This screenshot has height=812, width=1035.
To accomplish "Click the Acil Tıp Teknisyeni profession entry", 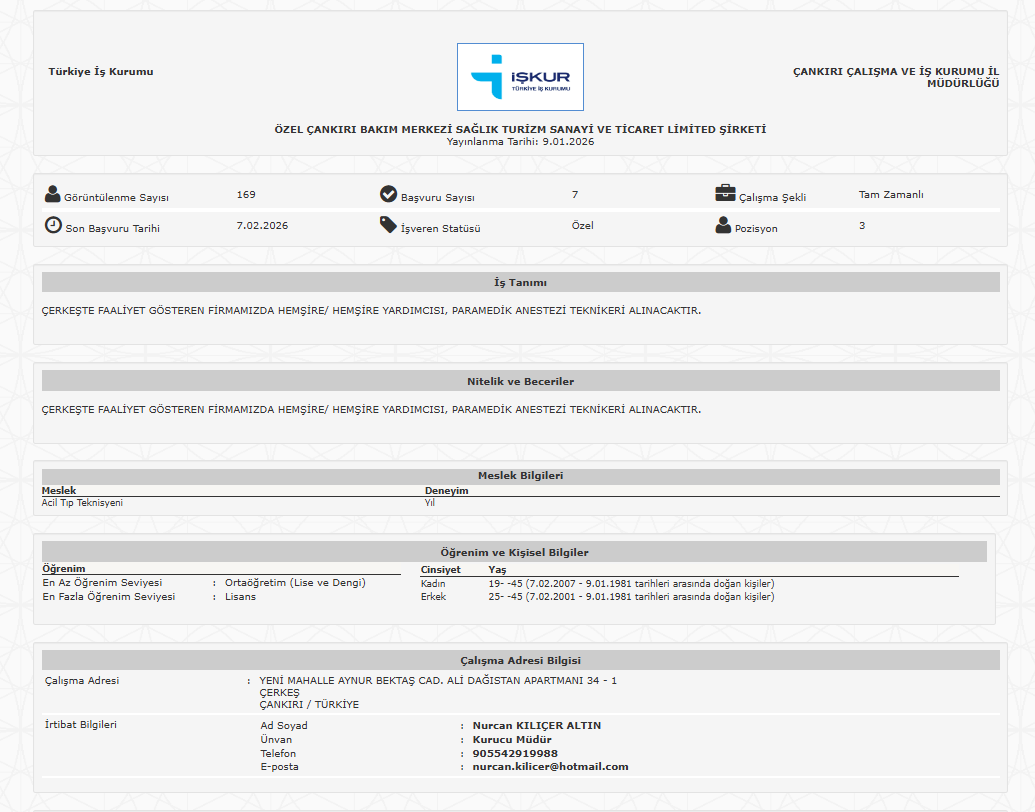I will 82,503.
